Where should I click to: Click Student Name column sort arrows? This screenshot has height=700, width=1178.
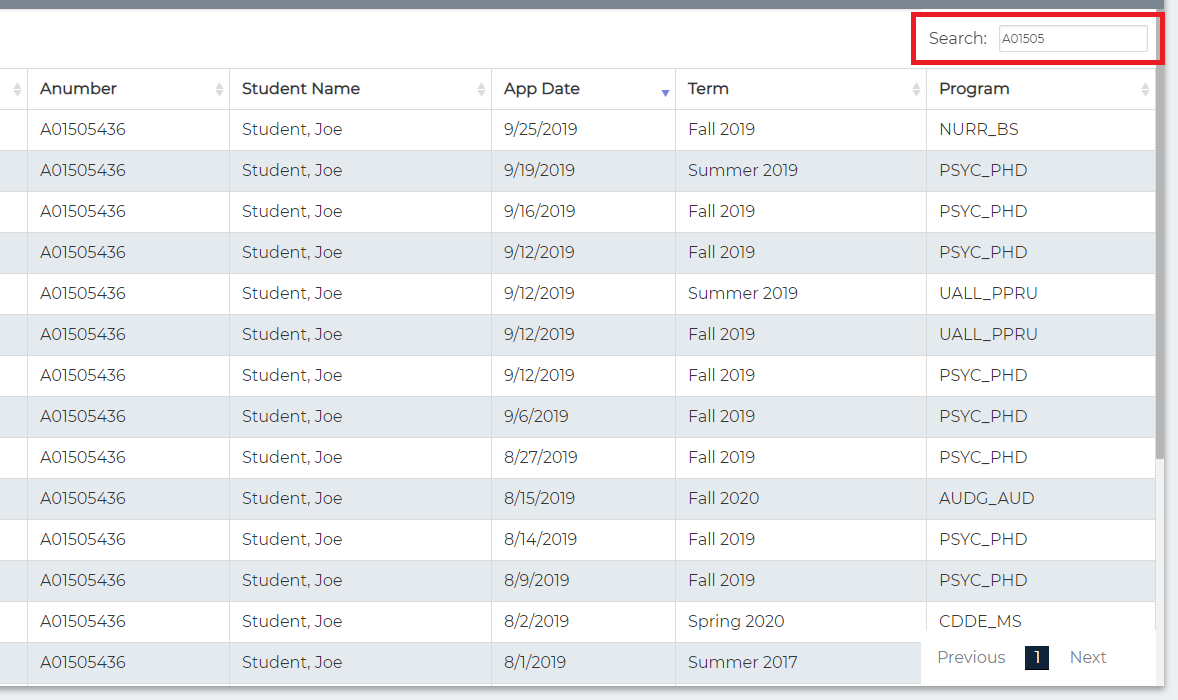[x=481, y=90]
